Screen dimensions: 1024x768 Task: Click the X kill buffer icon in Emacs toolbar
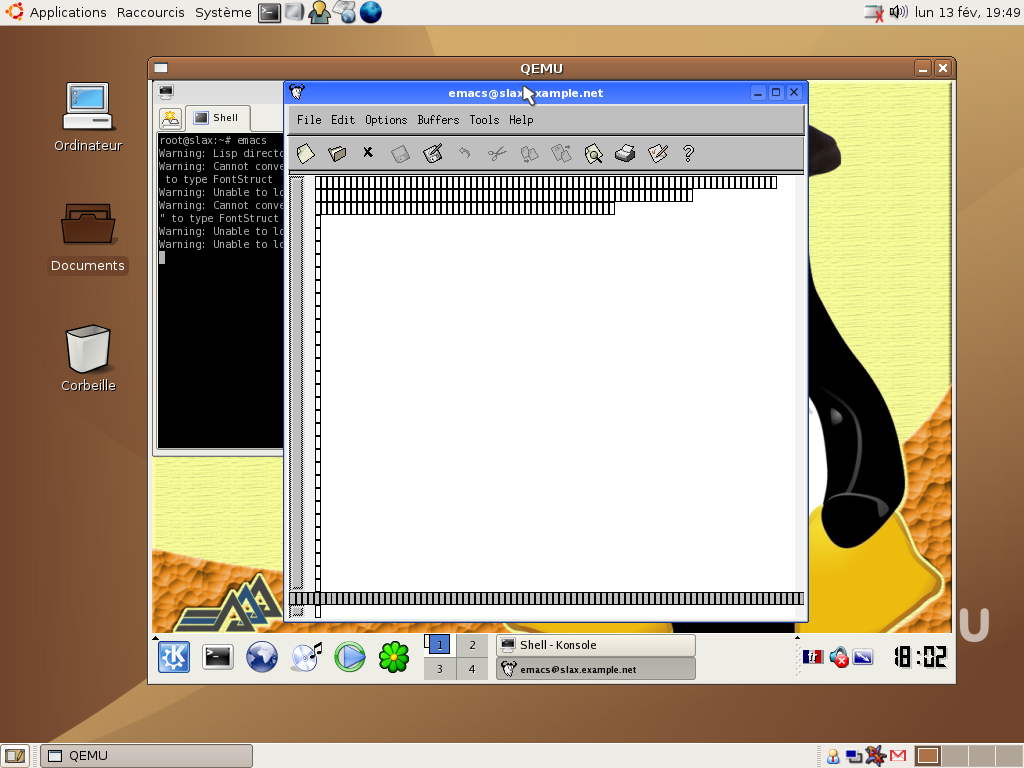[x=368, y=152]
